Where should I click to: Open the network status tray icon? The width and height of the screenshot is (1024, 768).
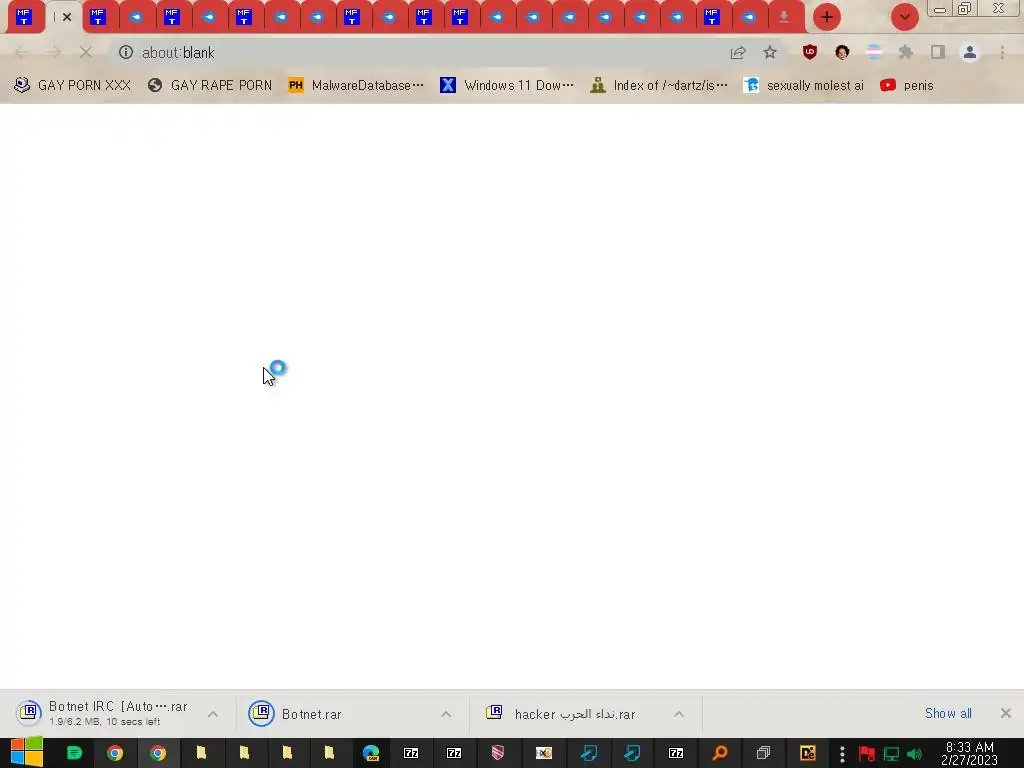point(891,754)
